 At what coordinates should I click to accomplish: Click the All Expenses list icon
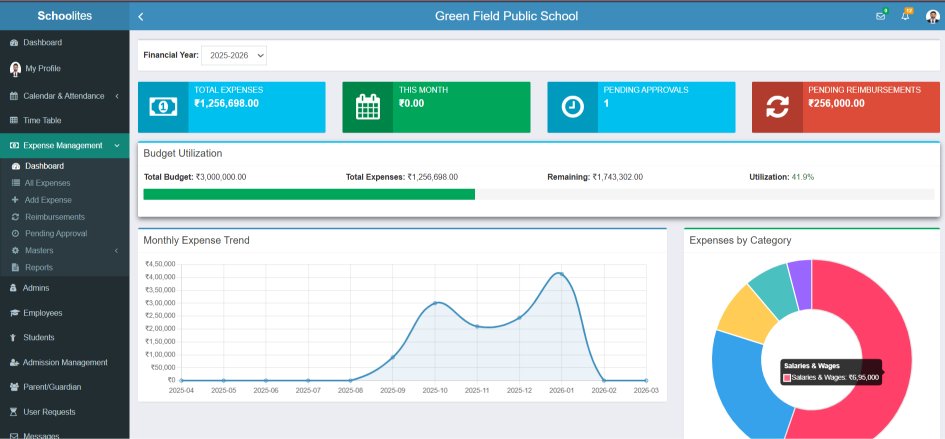click(16, 183)
